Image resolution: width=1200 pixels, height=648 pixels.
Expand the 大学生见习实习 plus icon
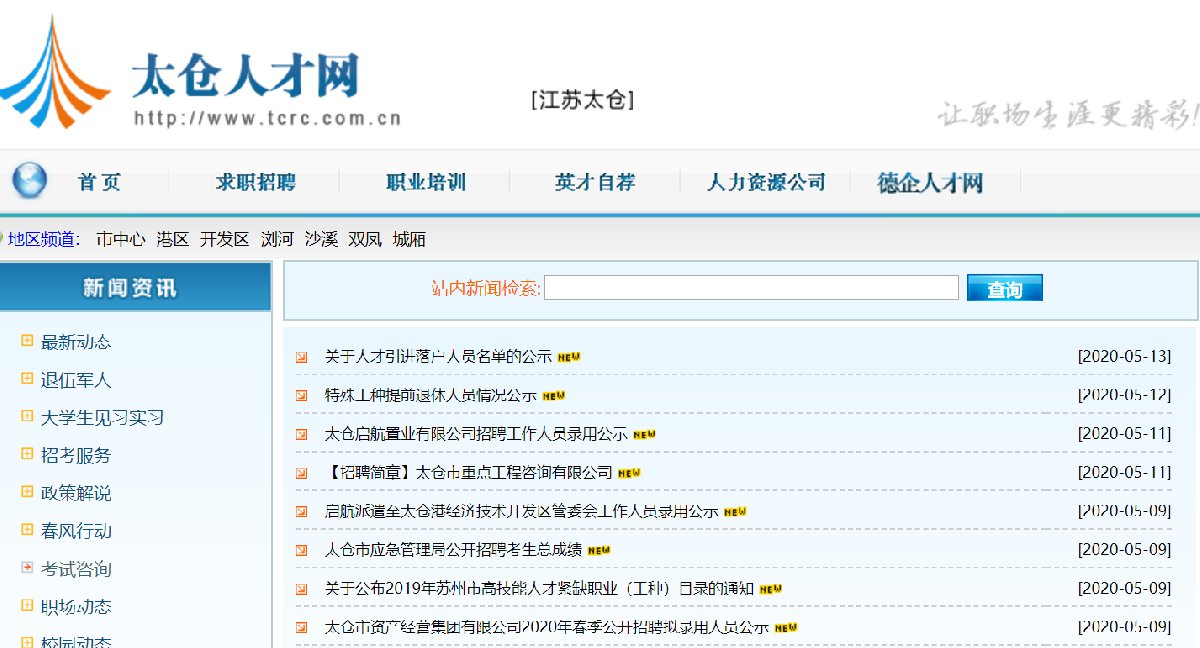(27, 417)
